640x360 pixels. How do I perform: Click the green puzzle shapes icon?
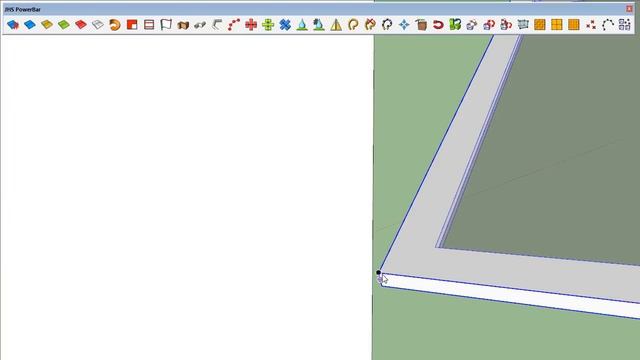point(455,25)
